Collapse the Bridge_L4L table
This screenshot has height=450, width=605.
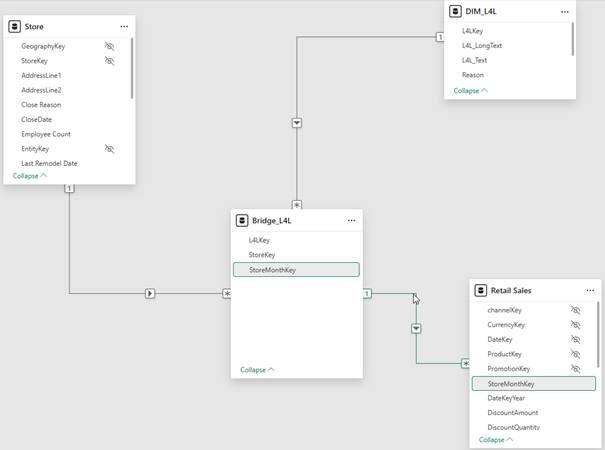click(x=257, y=370)
